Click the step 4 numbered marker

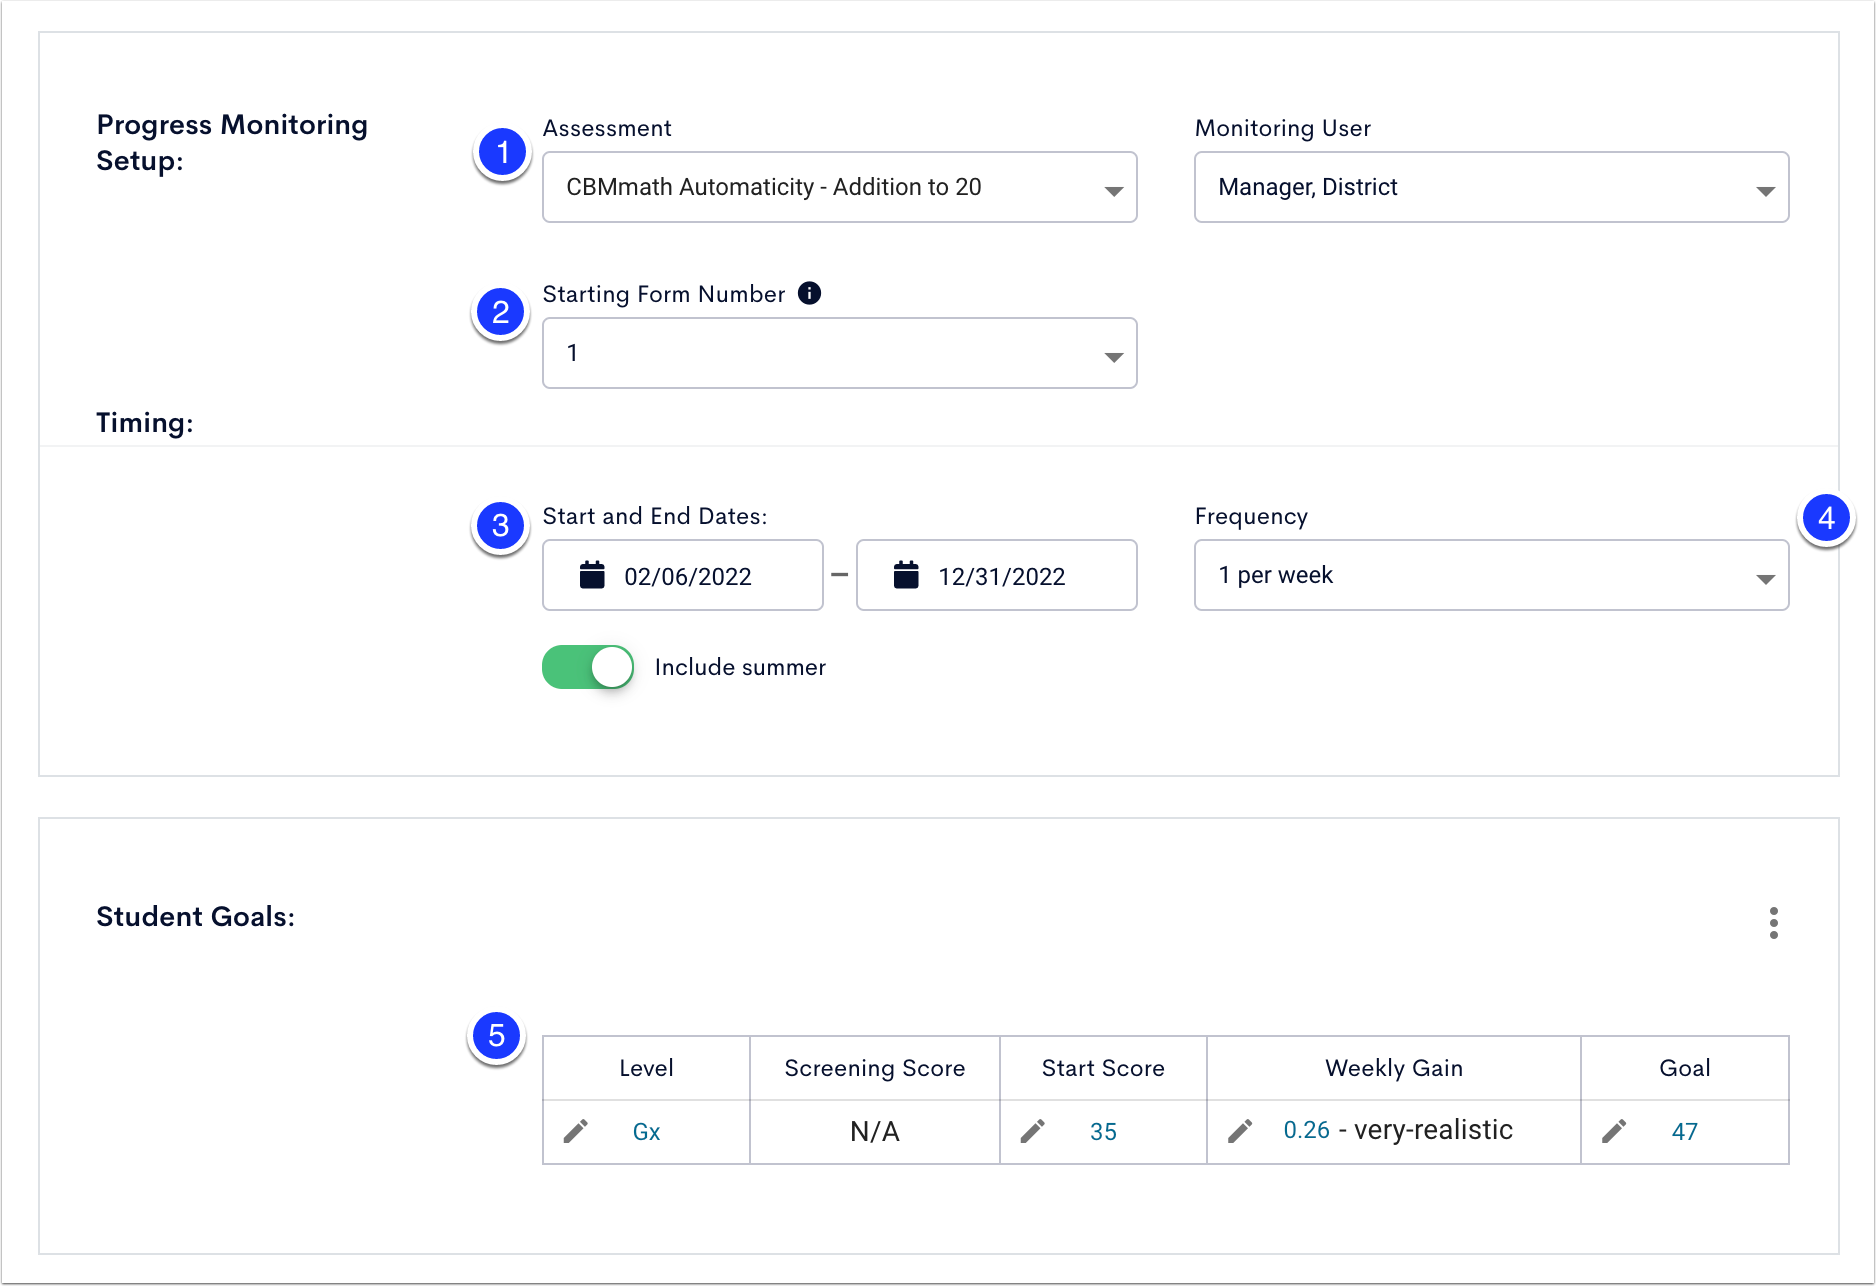coord(1826,518)
